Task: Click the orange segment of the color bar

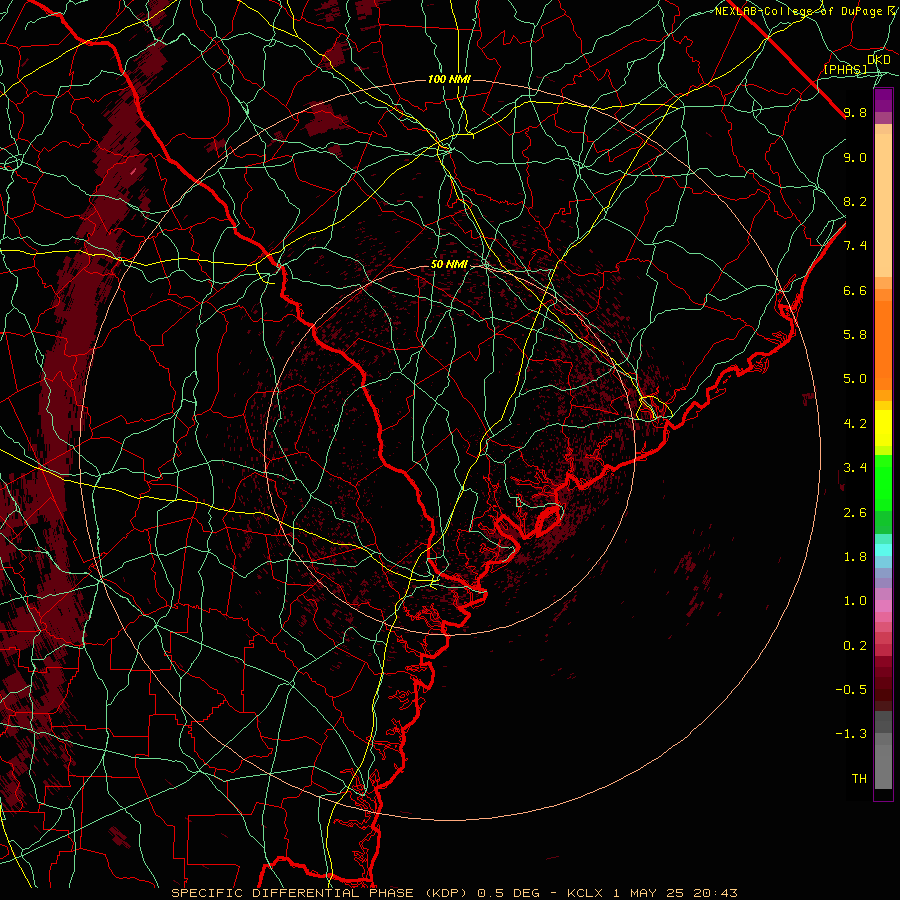Action: [x=883, y=344]
